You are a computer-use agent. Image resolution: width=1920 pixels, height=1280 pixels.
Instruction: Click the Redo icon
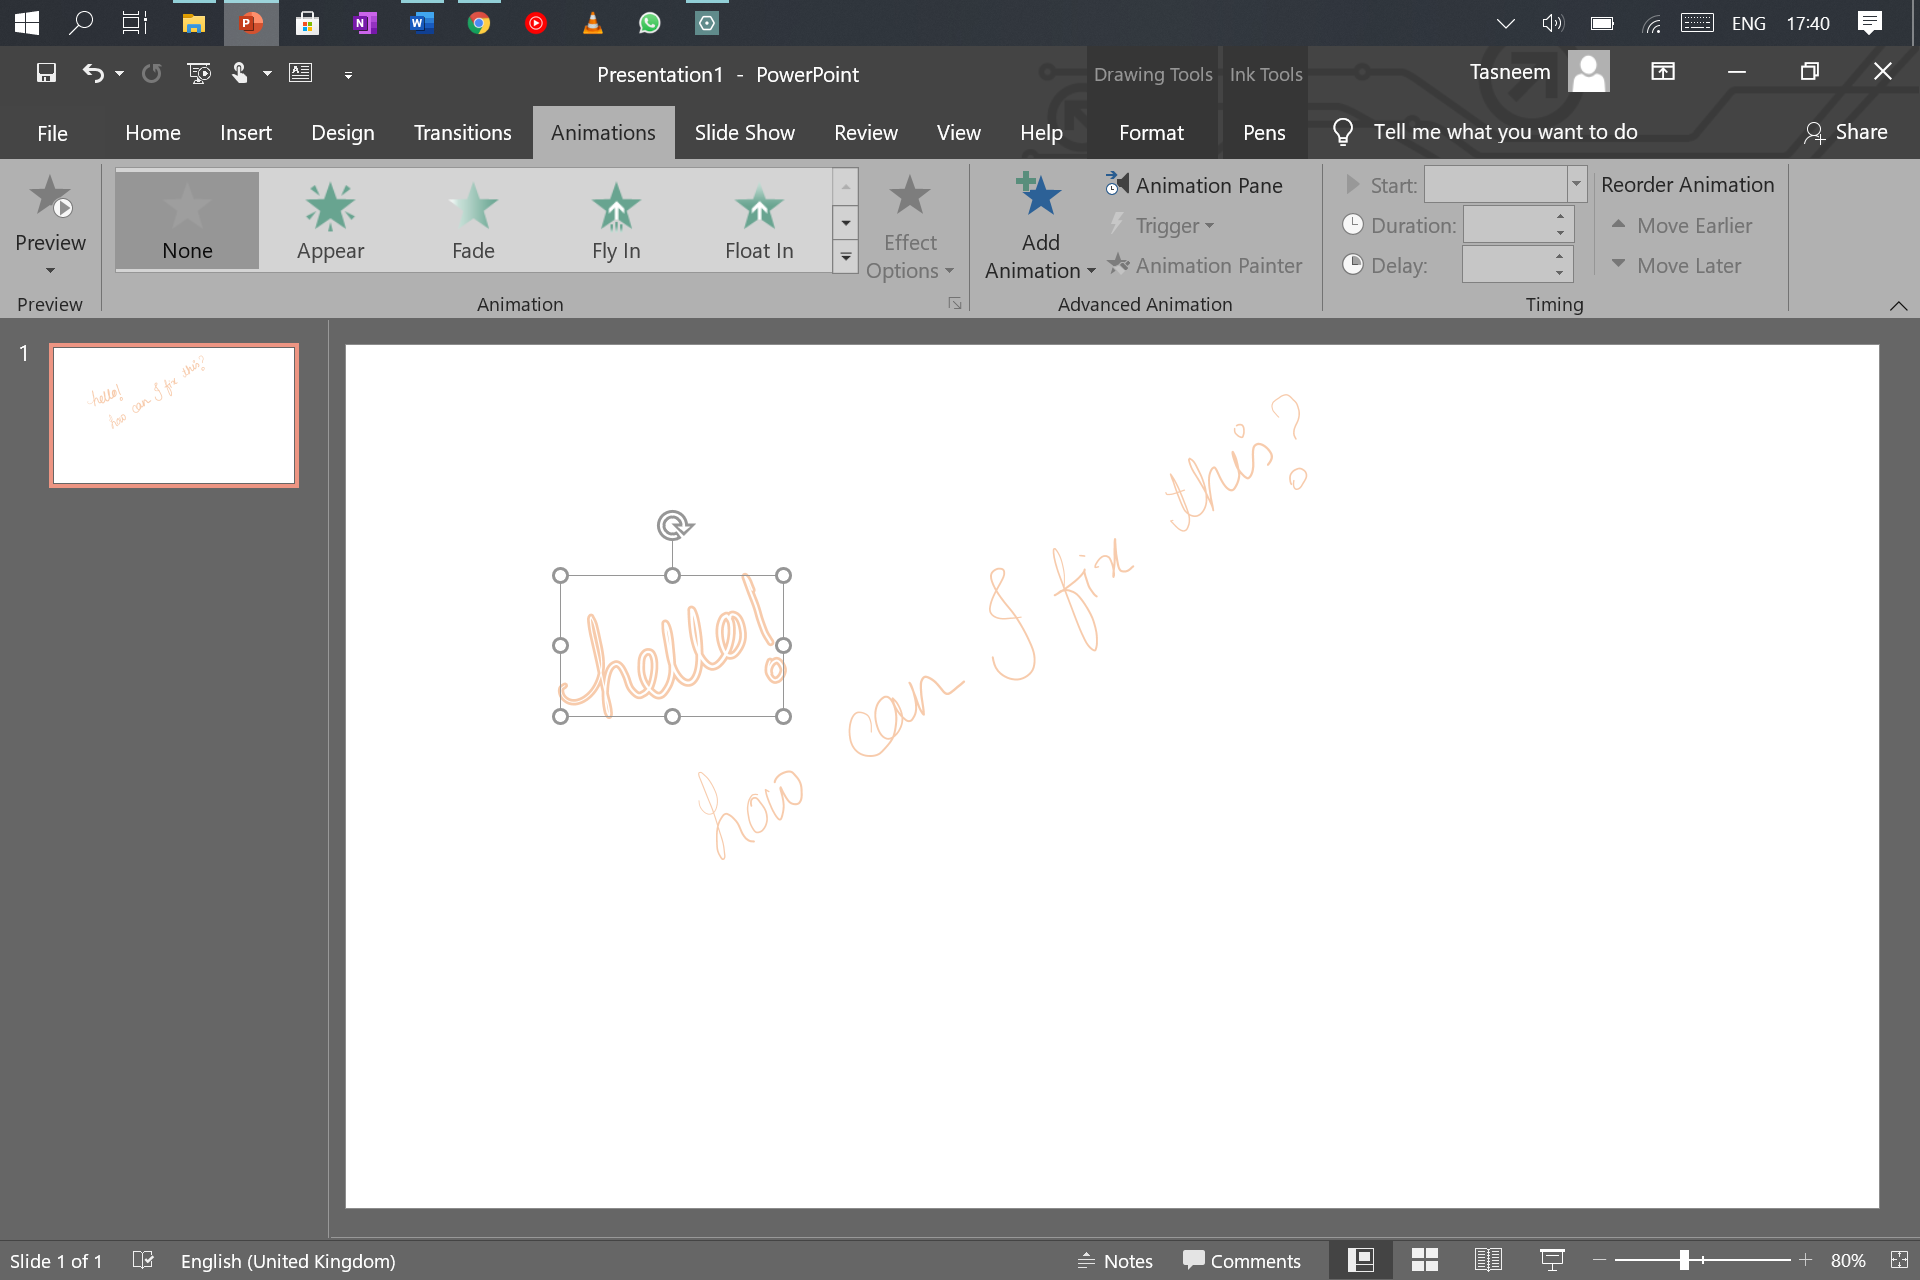(x=151, y=73)
